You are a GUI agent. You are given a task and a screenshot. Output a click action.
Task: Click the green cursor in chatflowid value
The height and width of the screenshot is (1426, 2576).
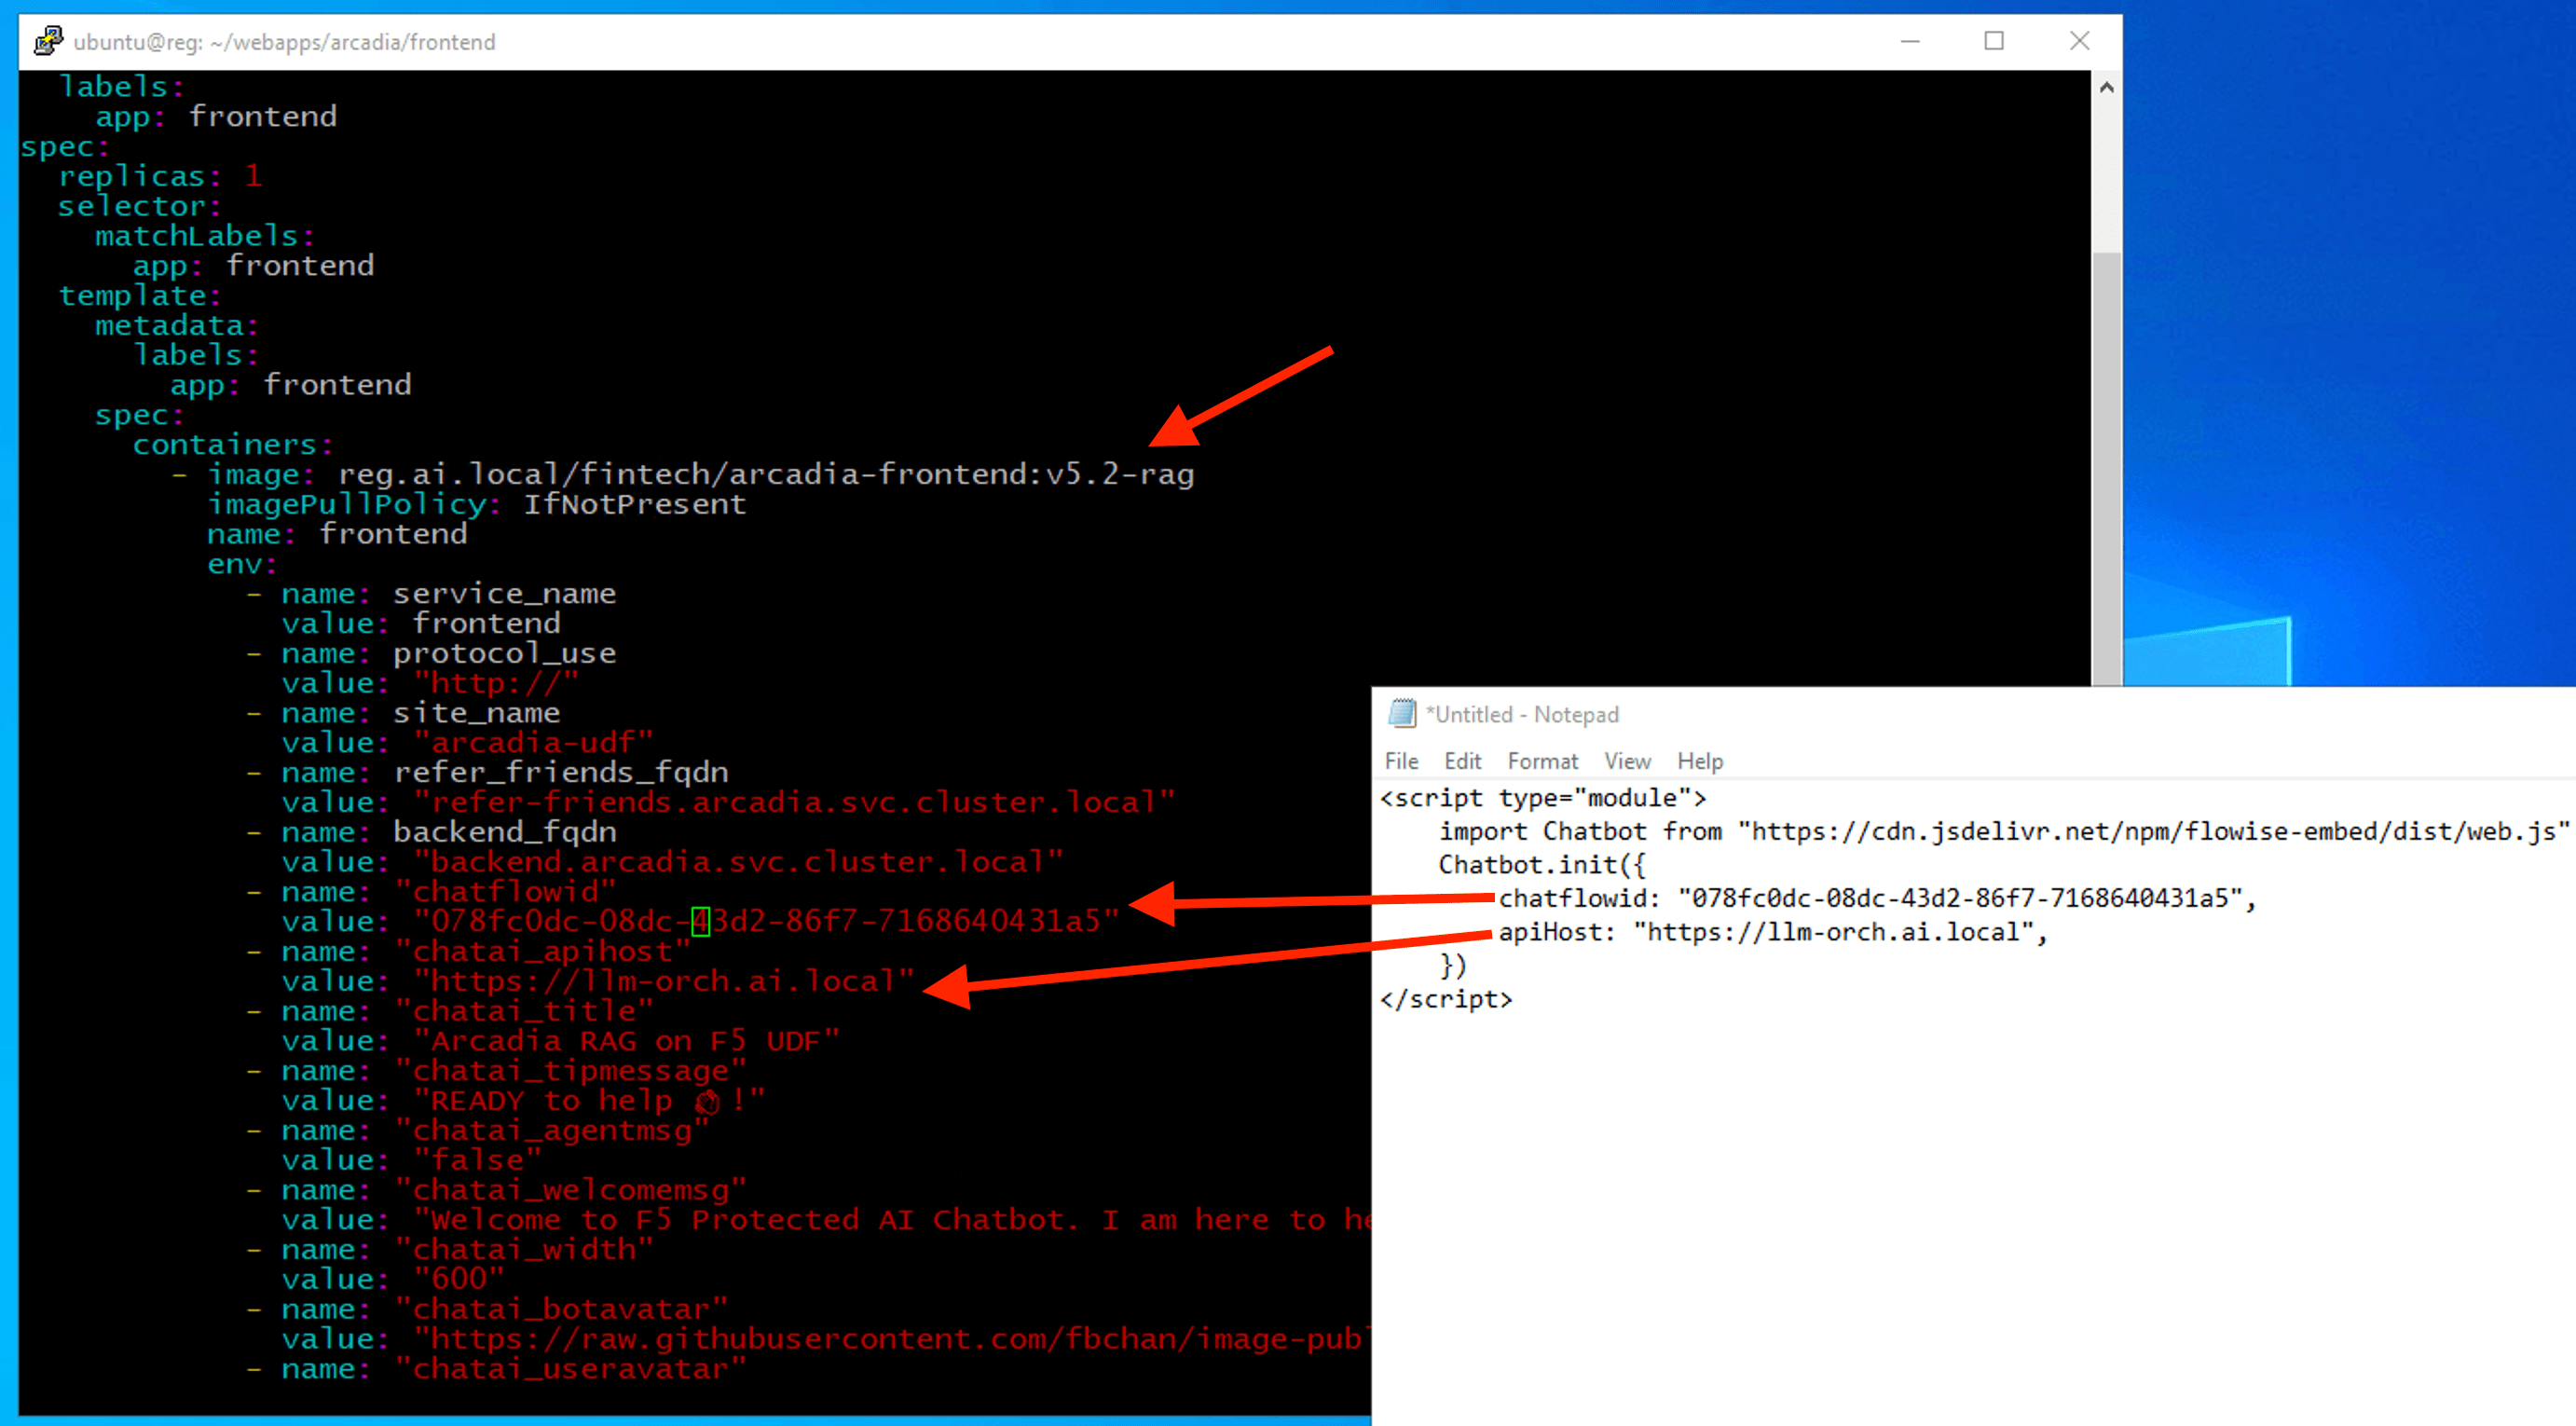coord(700,920)
